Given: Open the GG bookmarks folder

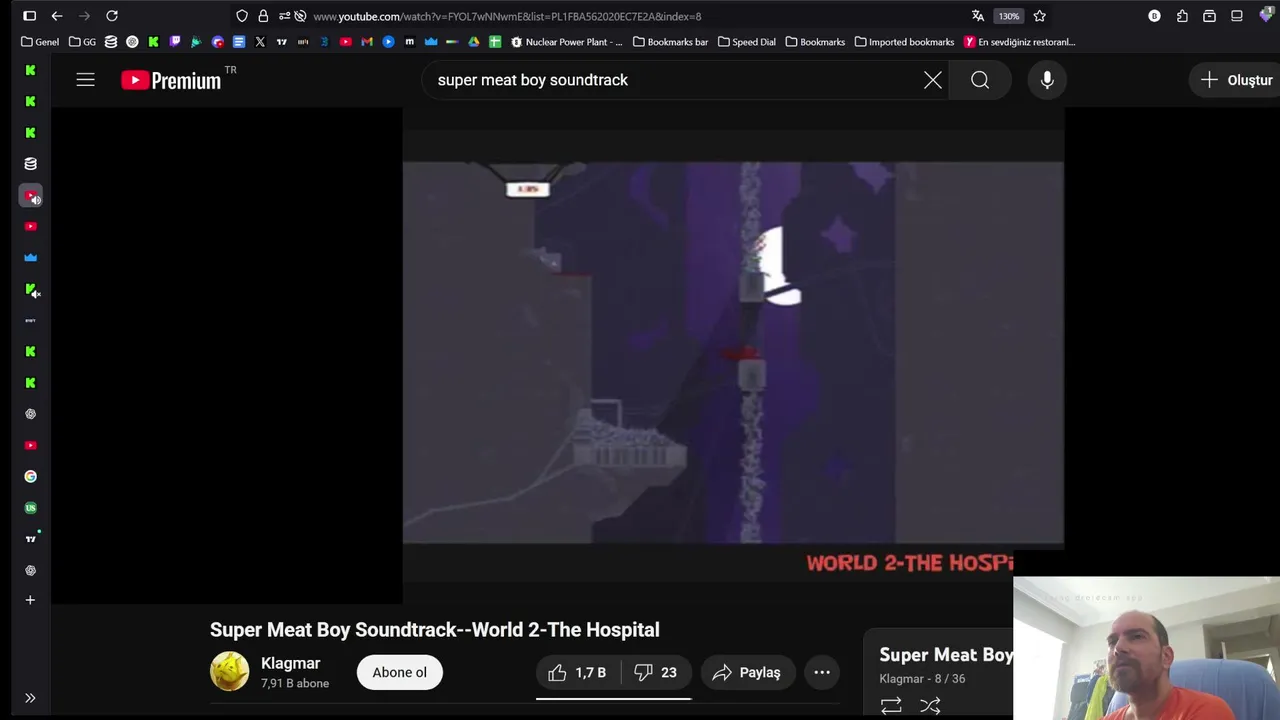Looking at the screenshot, I should point(83,42).
